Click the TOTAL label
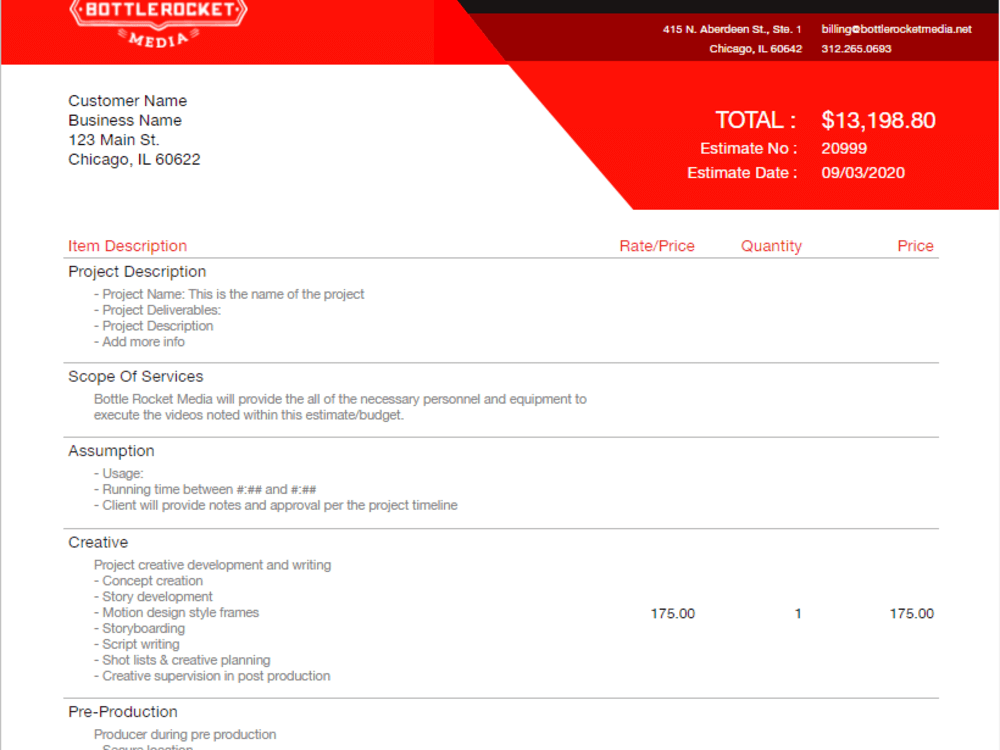 pyautogui.click(x=755, y=121)
